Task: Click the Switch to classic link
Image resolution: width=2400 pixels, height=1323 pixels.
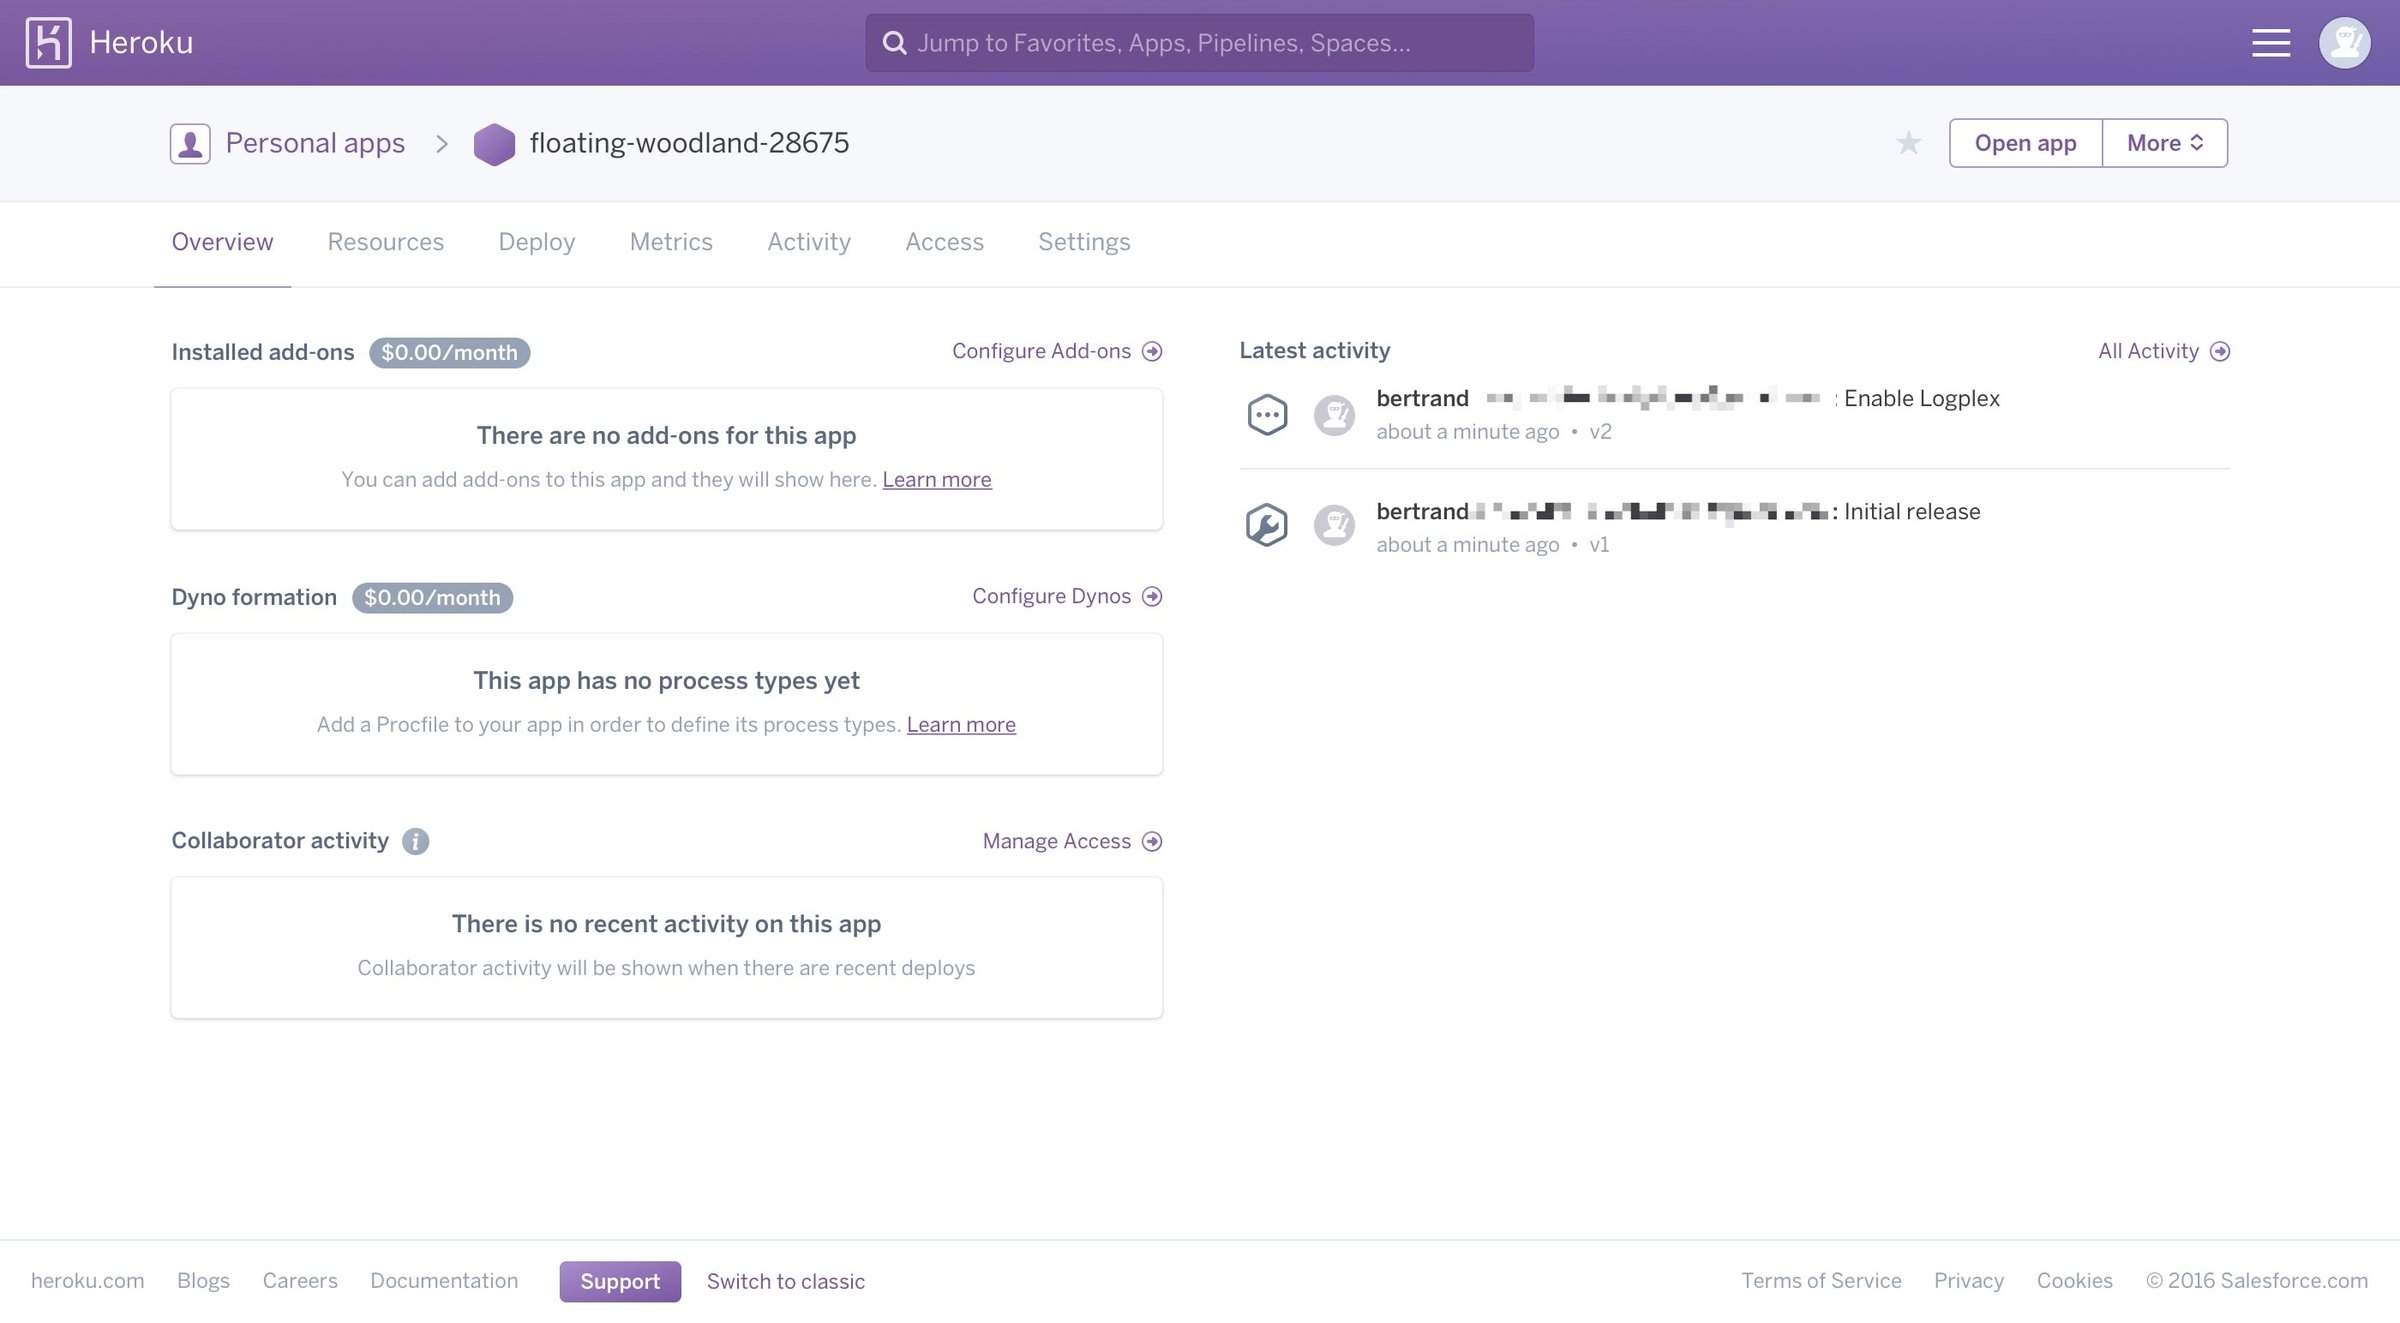Action: coord(786,1281)
